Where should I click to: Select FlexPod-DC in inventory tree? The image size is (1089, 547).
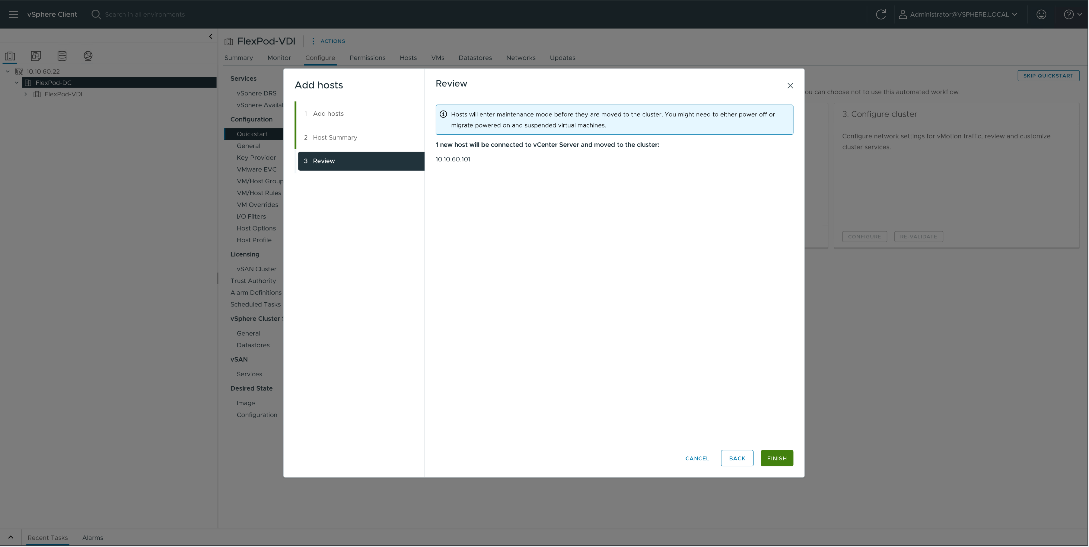coord(53,83)
